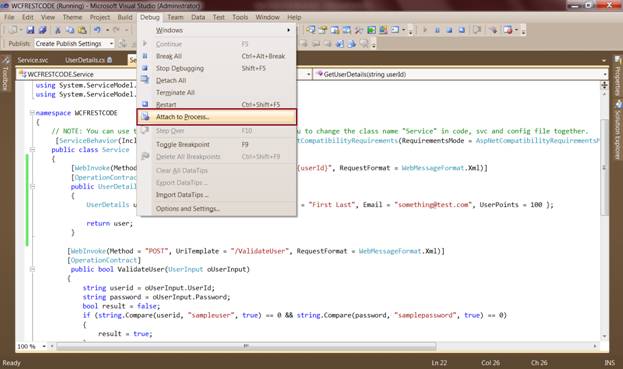The height and width of the screenshot is (369, 623).
Task: Click the blue web icon in second toolbar row
Action: (340, 44)
